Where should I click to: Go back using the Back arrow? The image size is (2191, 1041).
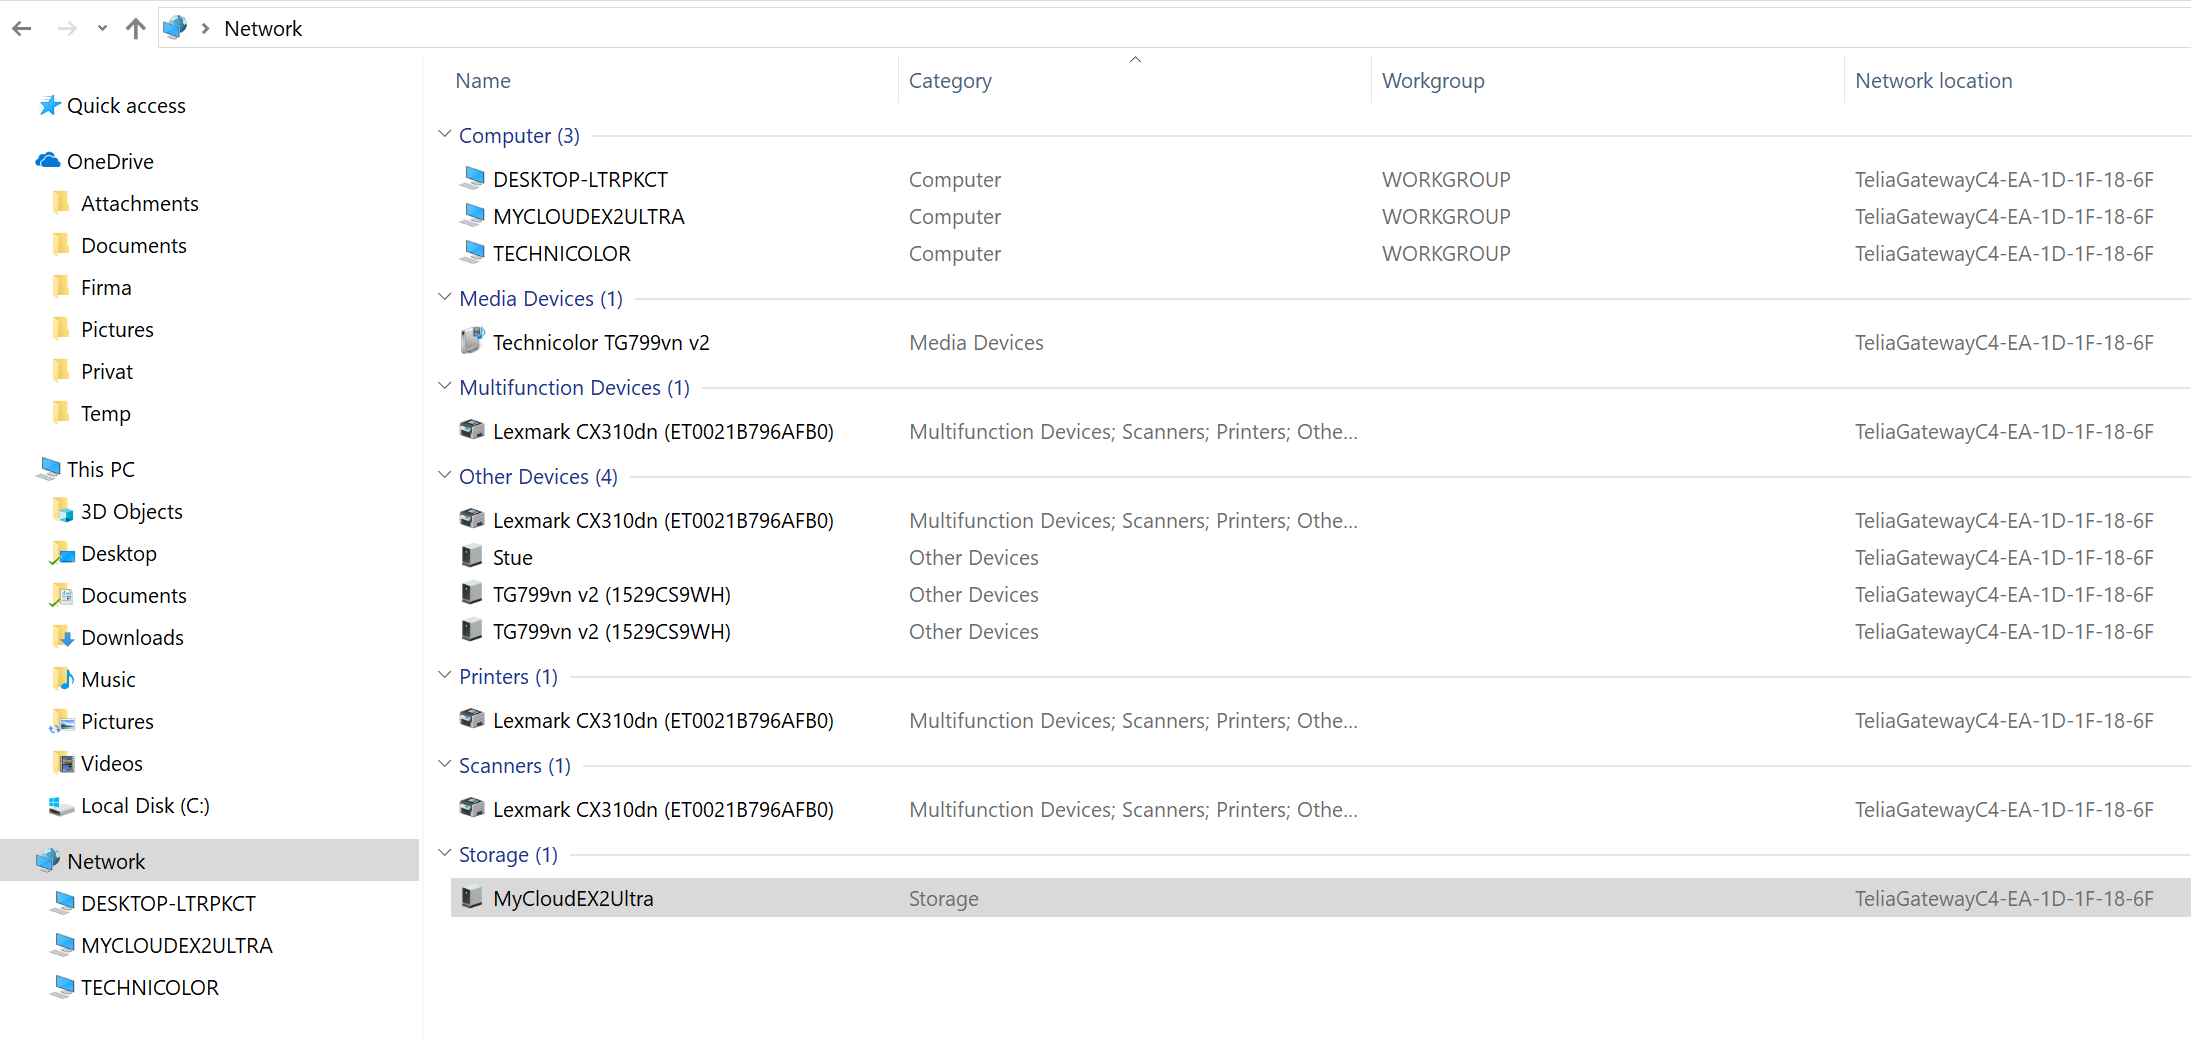pyautogui.click(x=22, y=28)
